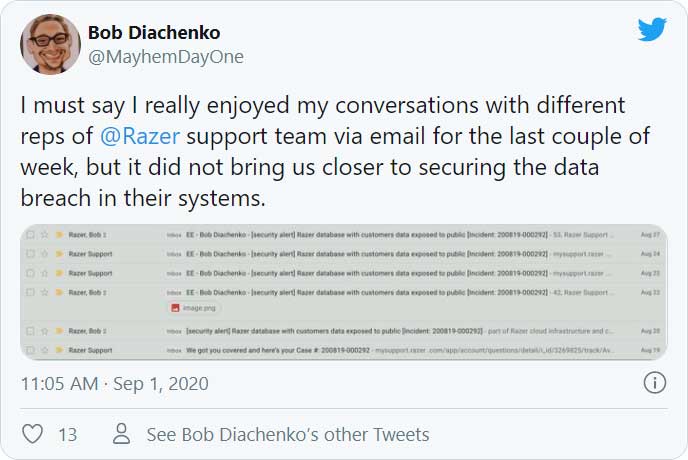Star the Aug 27 email
Screen dimensions: 688x460
[45, 235]
